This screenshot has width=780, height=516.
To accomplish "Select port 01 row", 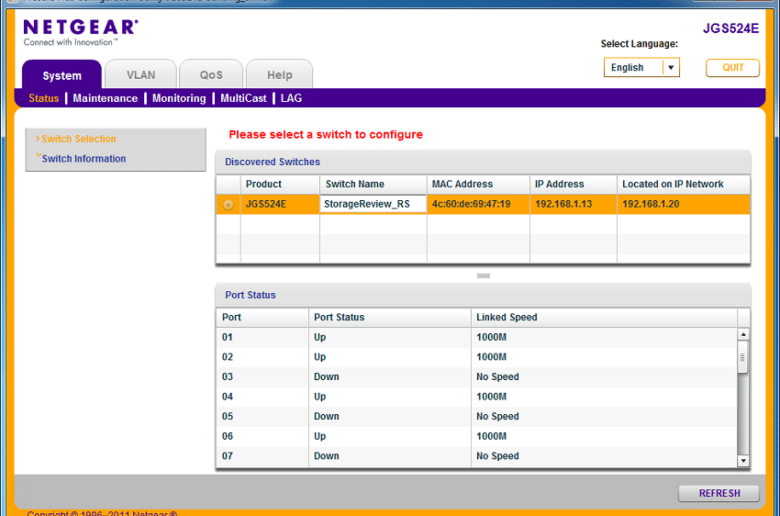I will click(477, 337).
